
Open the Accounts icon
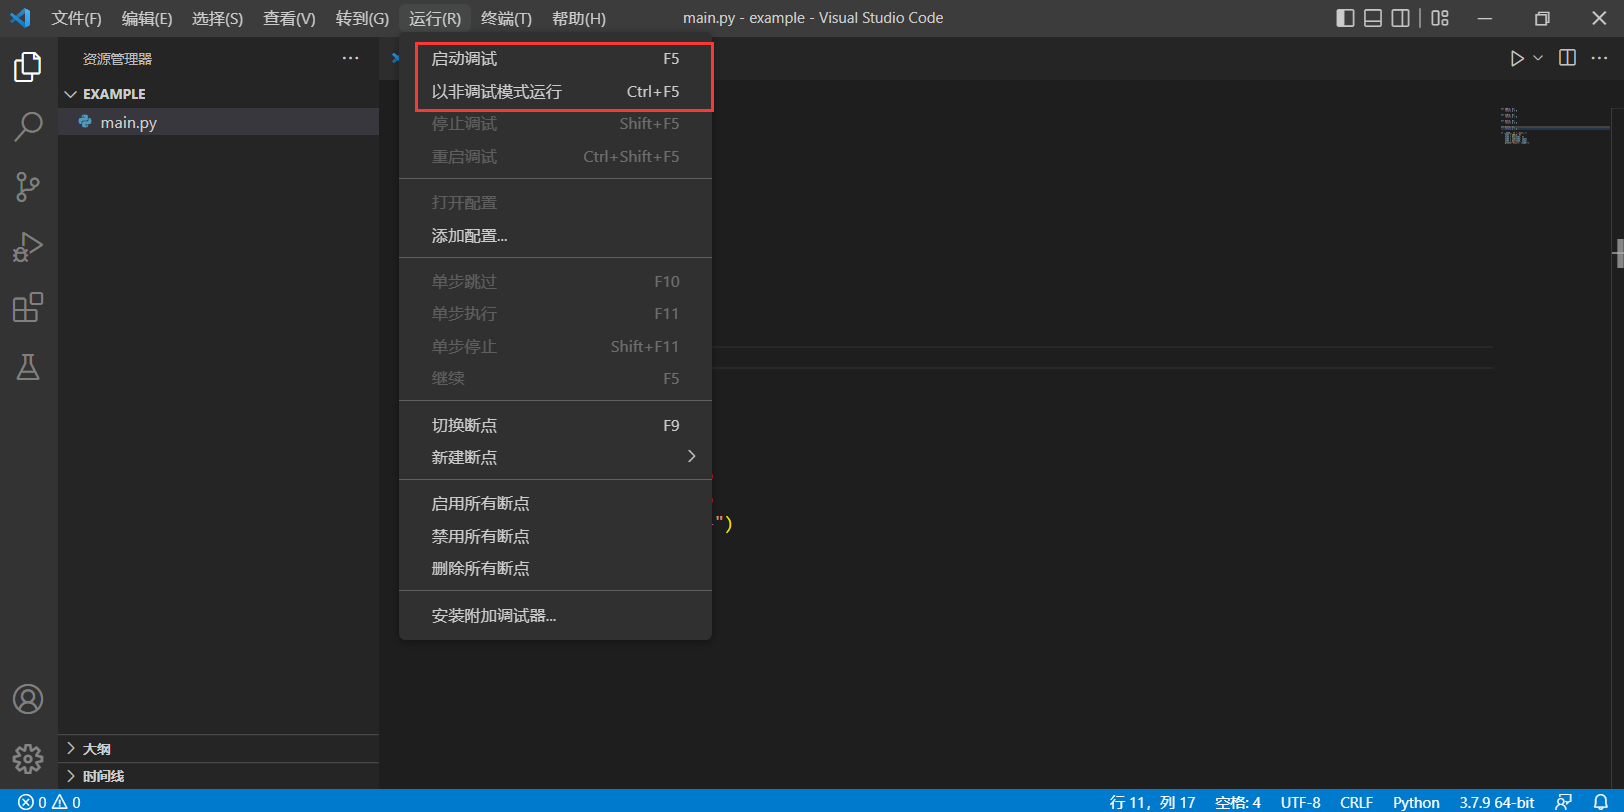click(x=28, y=699)
